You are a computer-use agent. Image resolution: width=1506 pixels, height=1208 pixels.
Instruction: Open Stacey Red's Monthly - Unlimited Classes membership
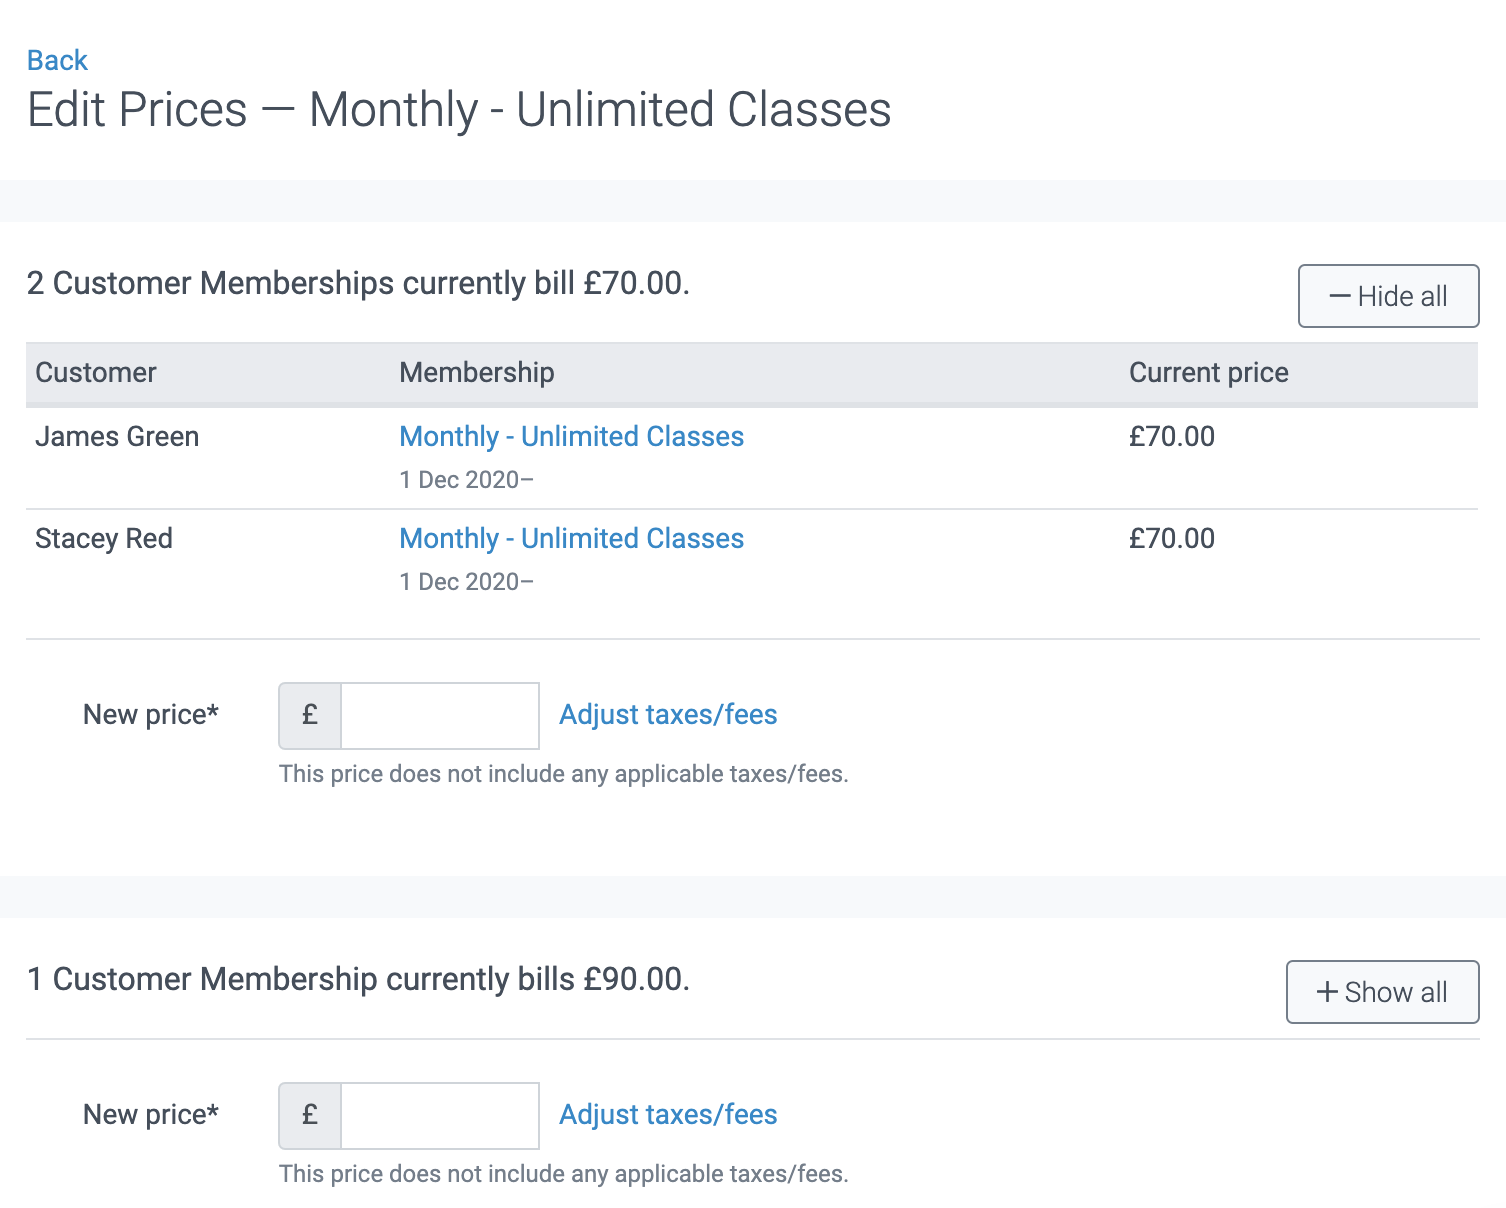(x=571, y=538)
